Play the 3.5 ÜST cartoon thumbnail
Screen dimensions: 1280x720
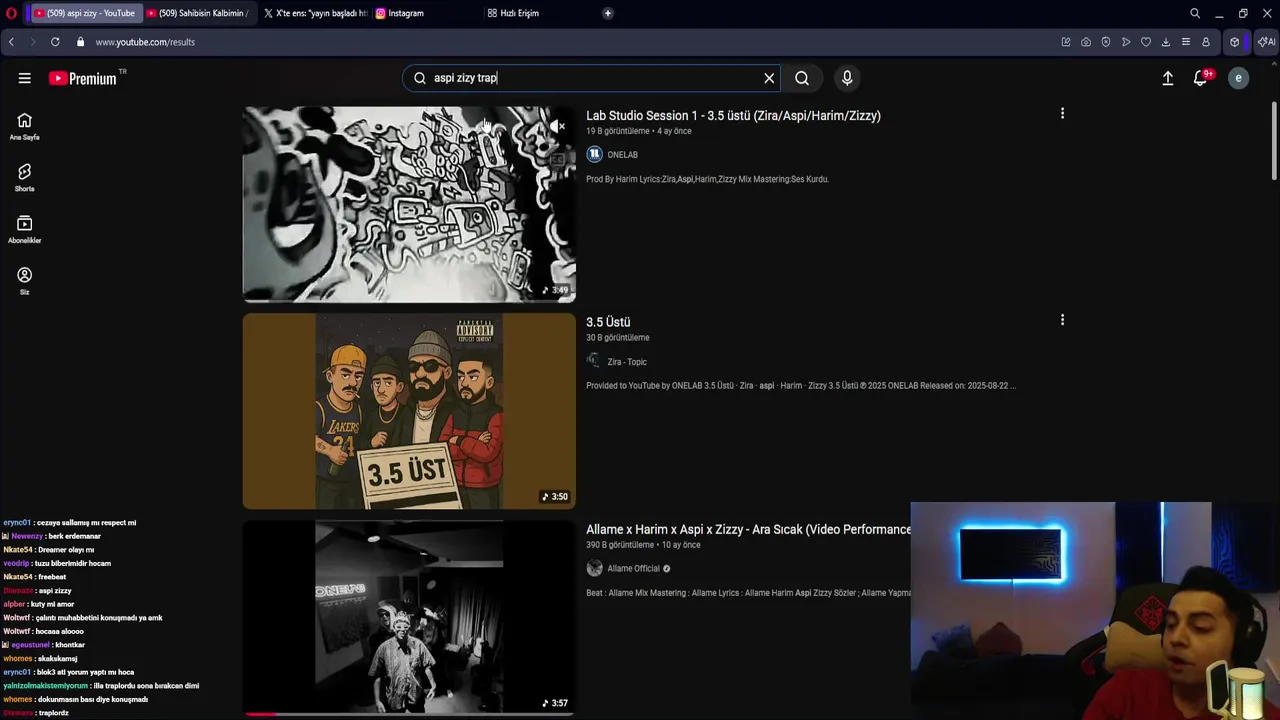tap(409, 411)
